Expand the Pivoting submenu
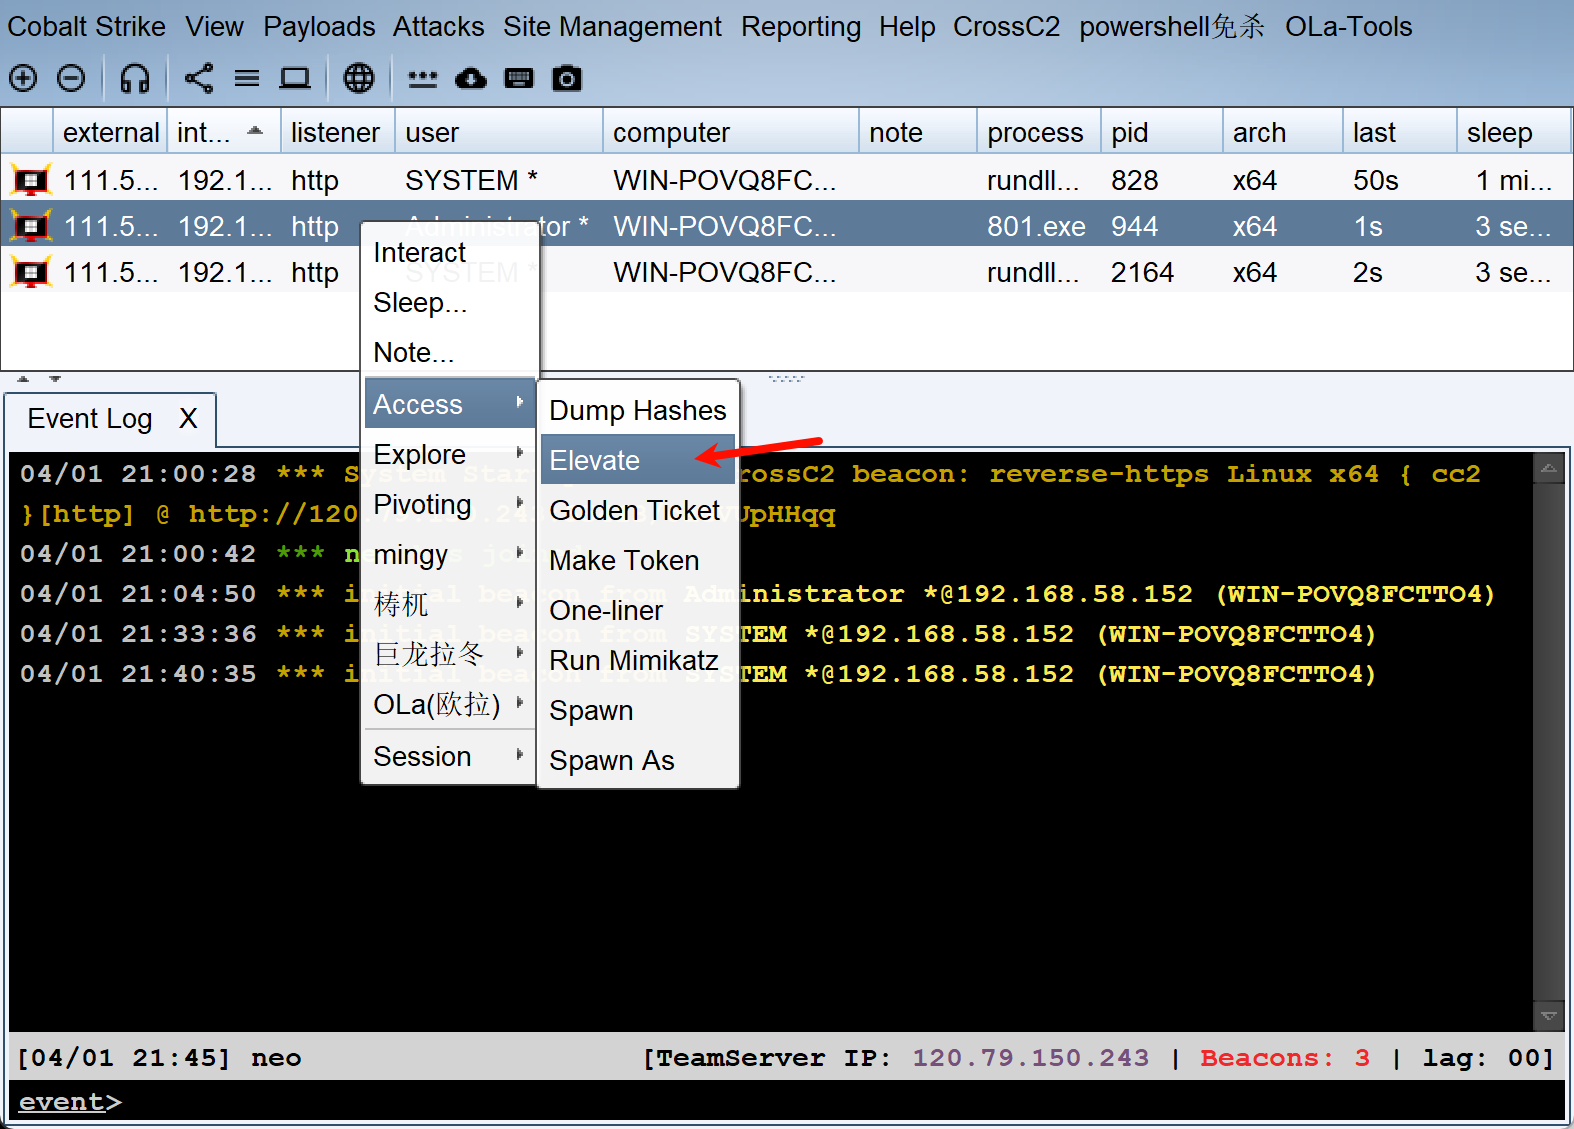This screenshot has height=1129, width=1574. pyautogui.click(x=449, y=504)
